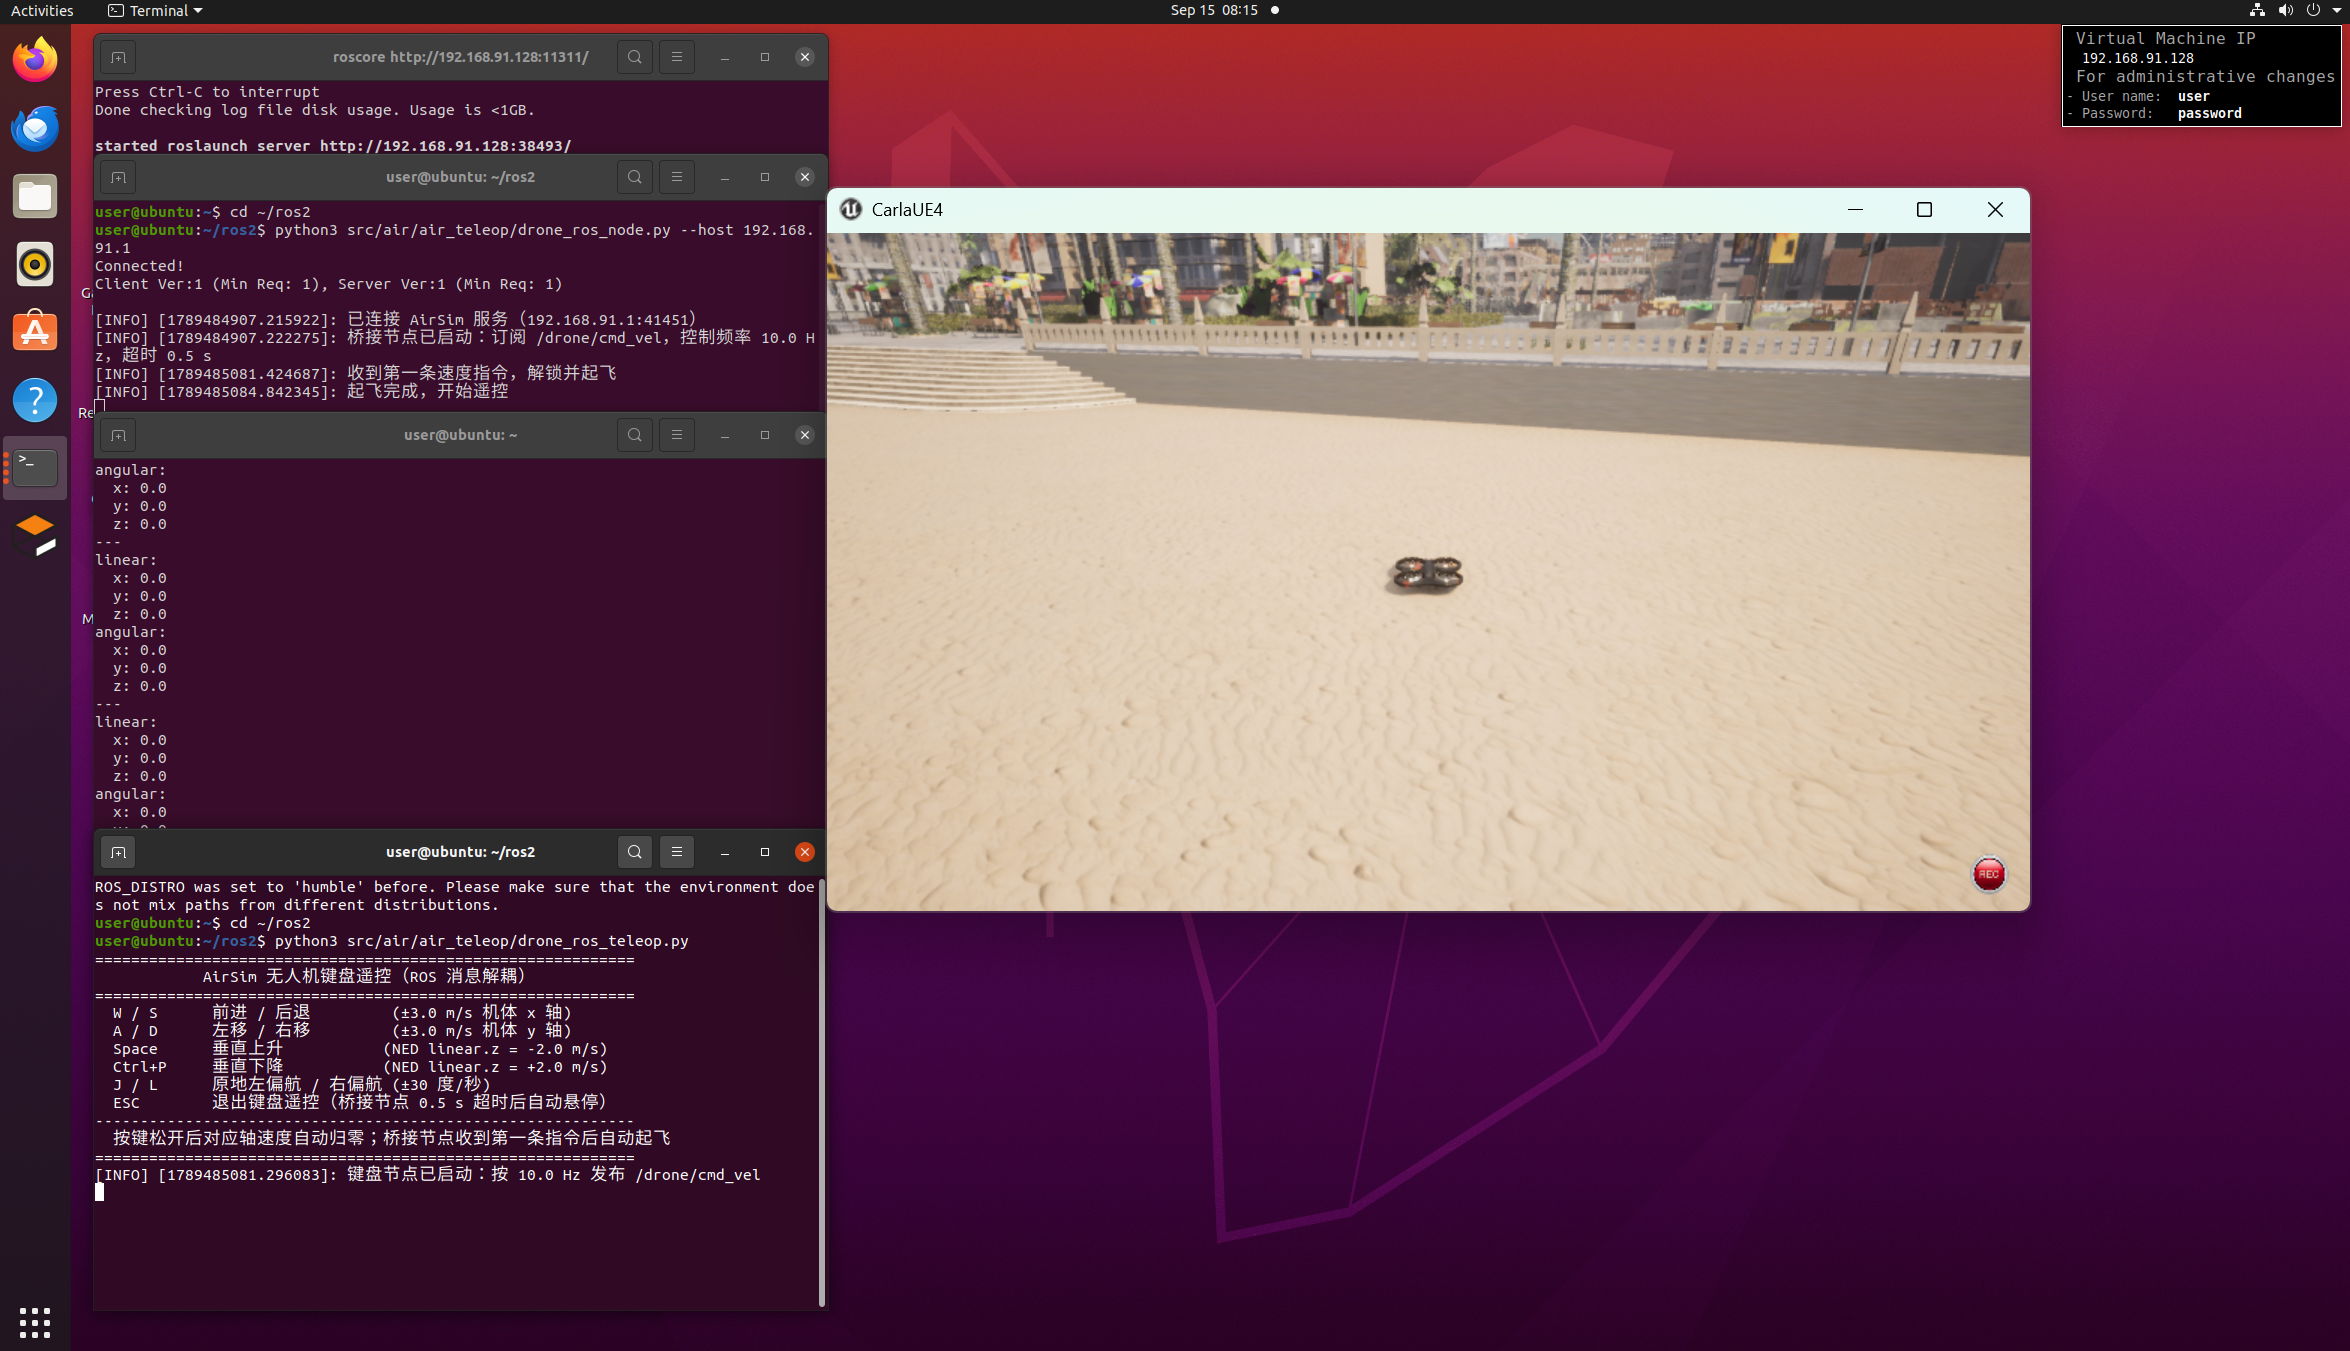Close the teleop terminal with red button
Viewport: 2350px width, 1351px height.
pos(805,852)
